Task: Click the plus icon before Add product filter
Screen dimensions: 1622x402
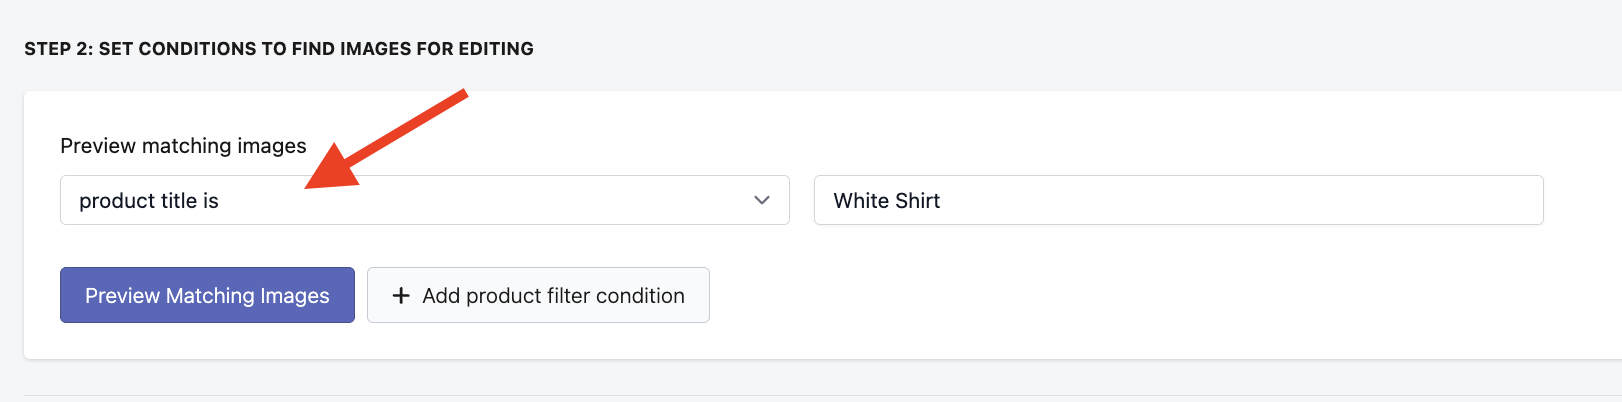Action: pyautogui.click(x=401, y=296)
